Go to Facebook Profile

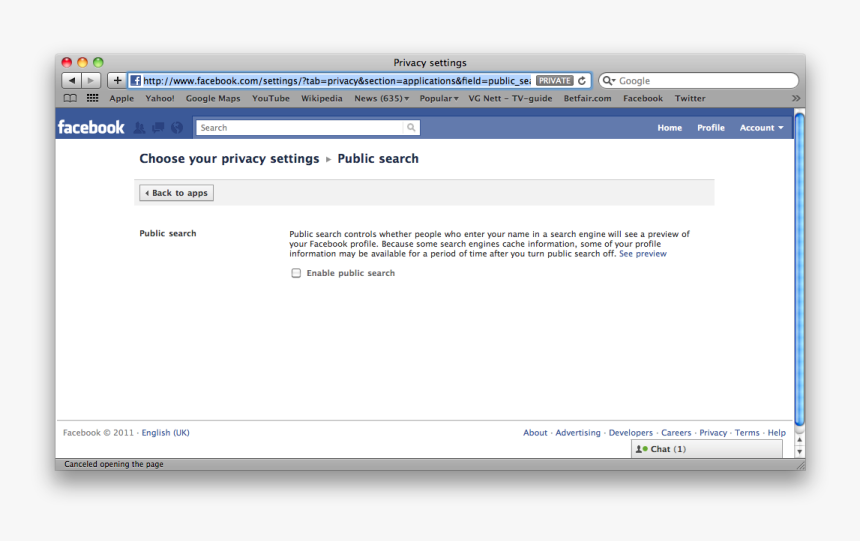pos(711,128)
